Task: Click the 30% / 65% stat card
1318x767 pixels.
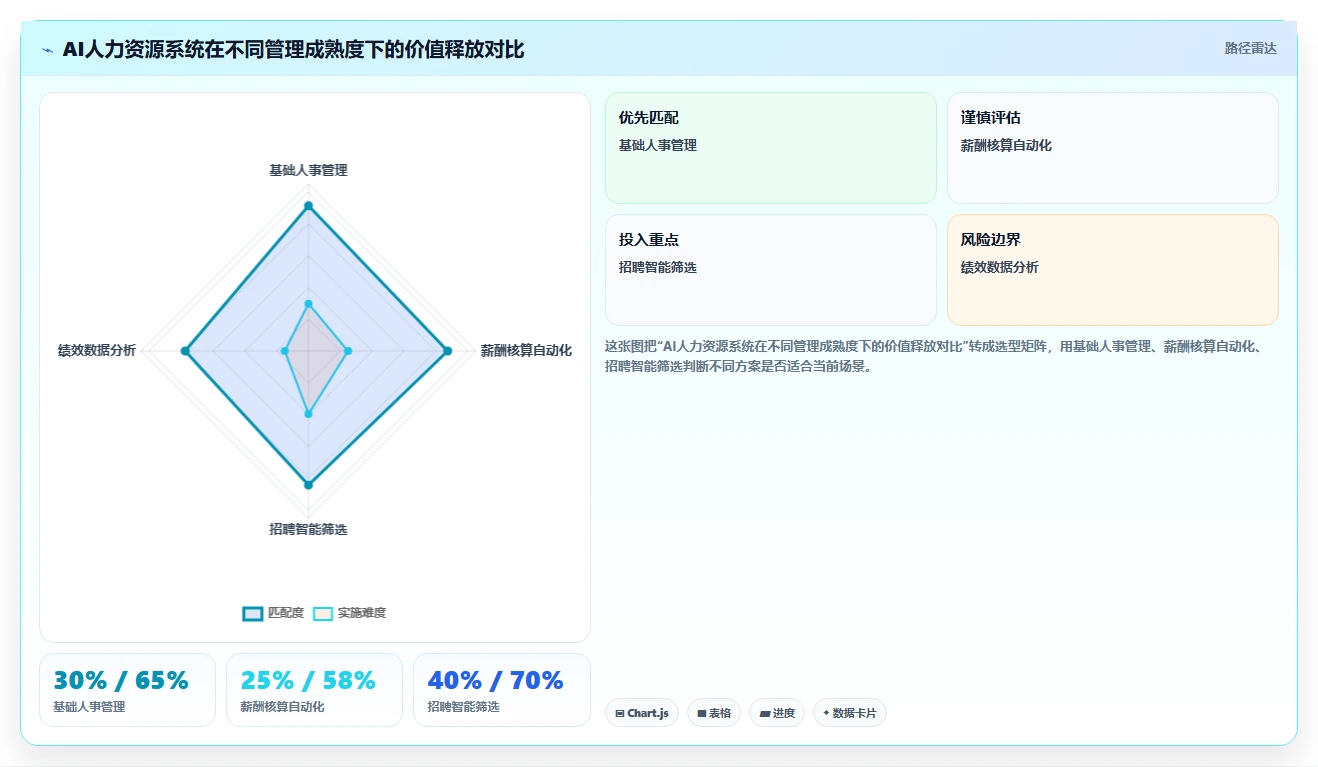Action: 127,690
